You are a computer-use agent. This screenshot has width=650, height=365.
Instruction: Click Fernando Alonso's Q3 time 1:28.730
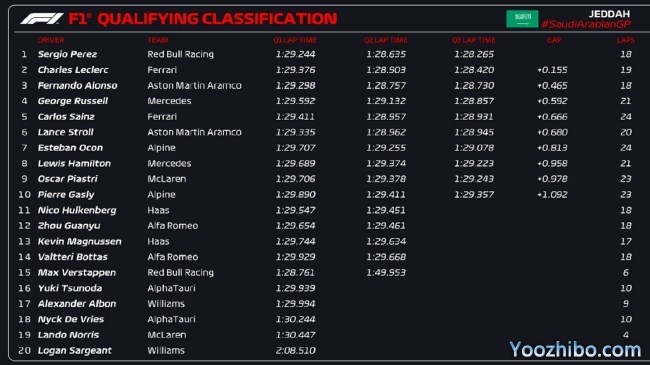(x=474, y=85)
